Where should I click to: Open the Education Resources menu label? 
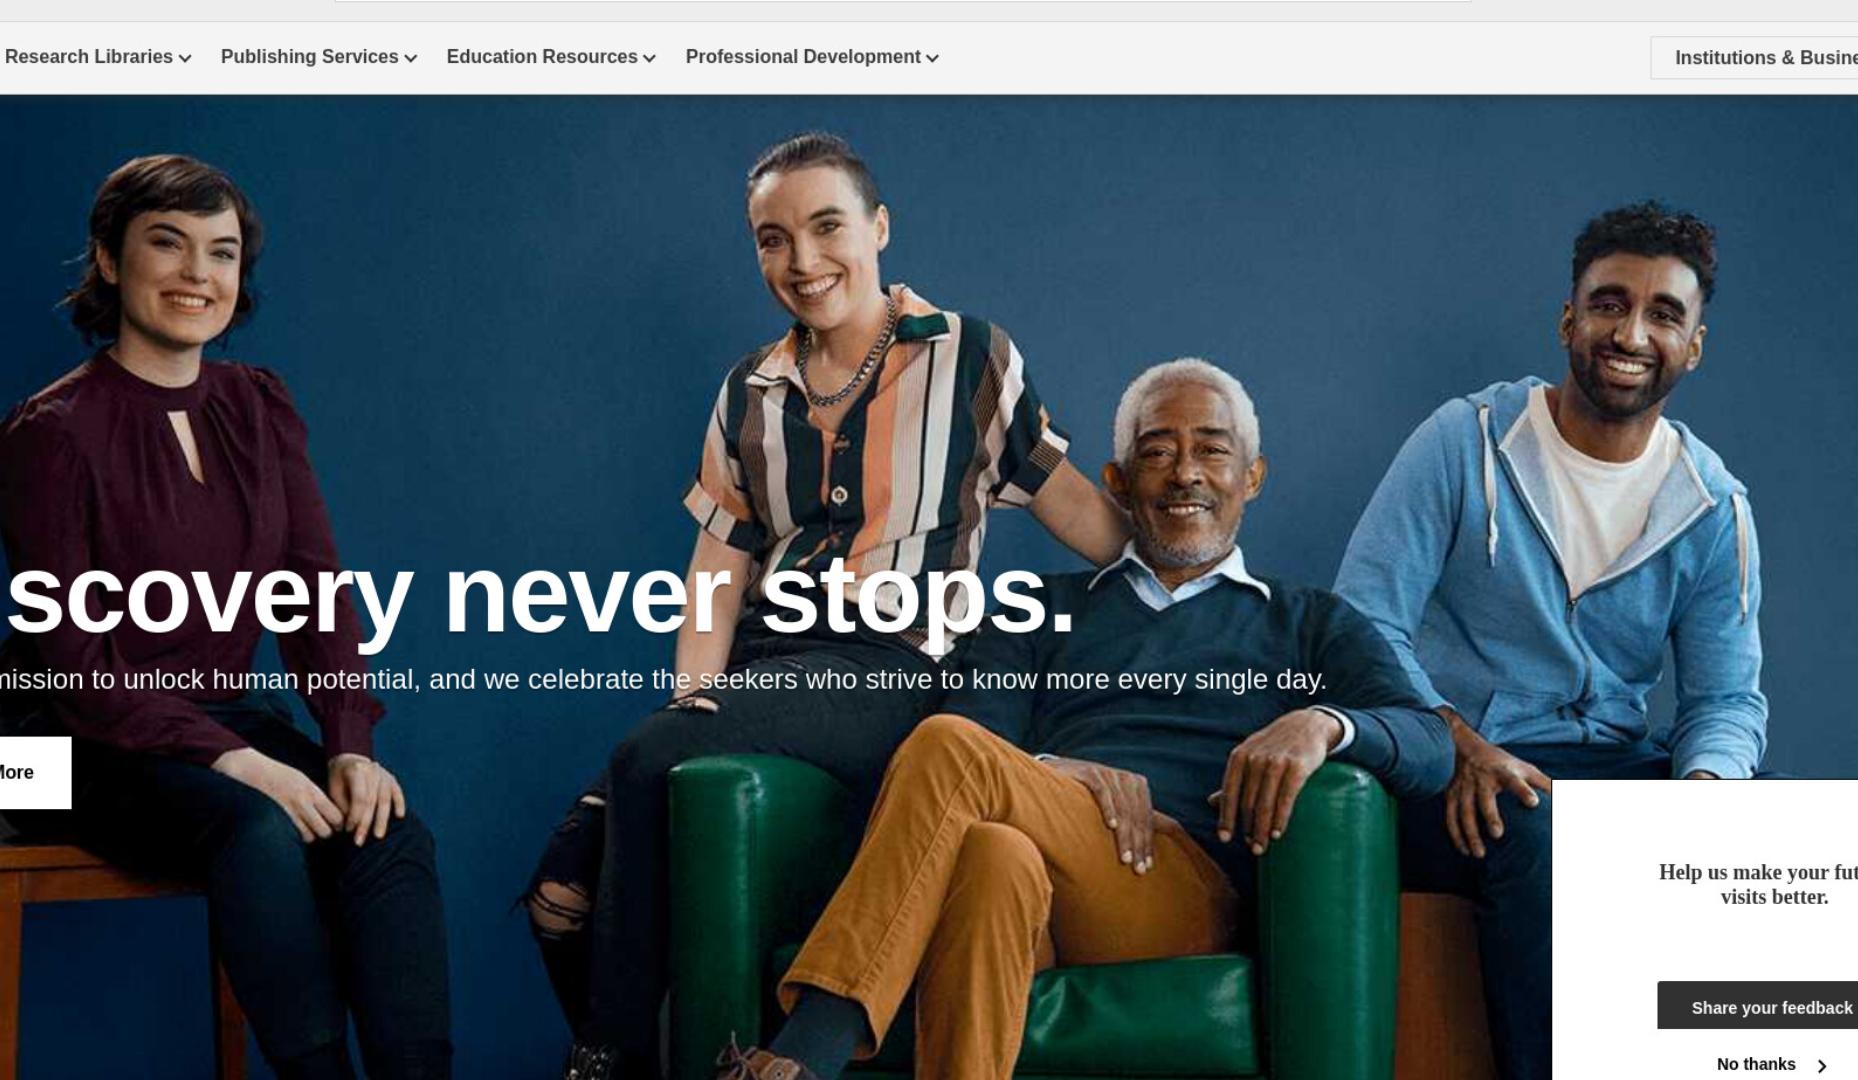tap(542, 57)
